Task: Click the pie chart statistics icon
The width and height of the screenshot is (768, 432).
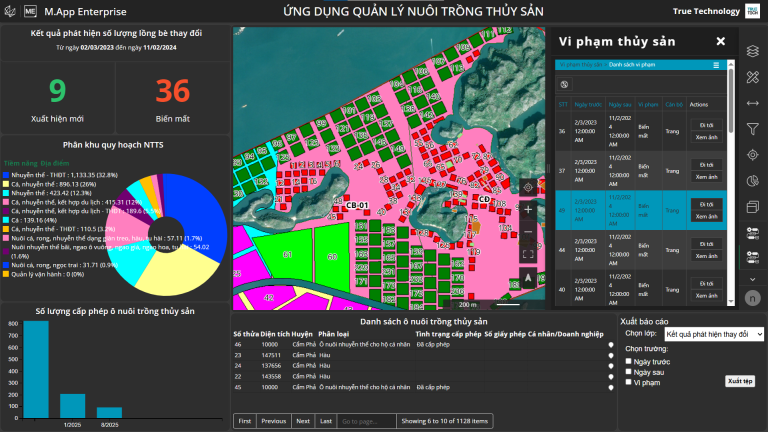Action: tap(753, 180)
